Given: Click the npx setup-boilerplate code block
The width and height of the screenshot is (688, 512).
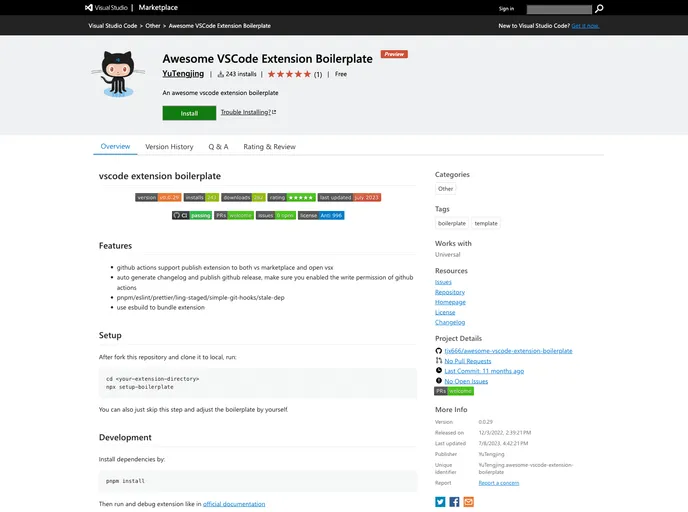Looking at the screenshot, I should 258,383.
